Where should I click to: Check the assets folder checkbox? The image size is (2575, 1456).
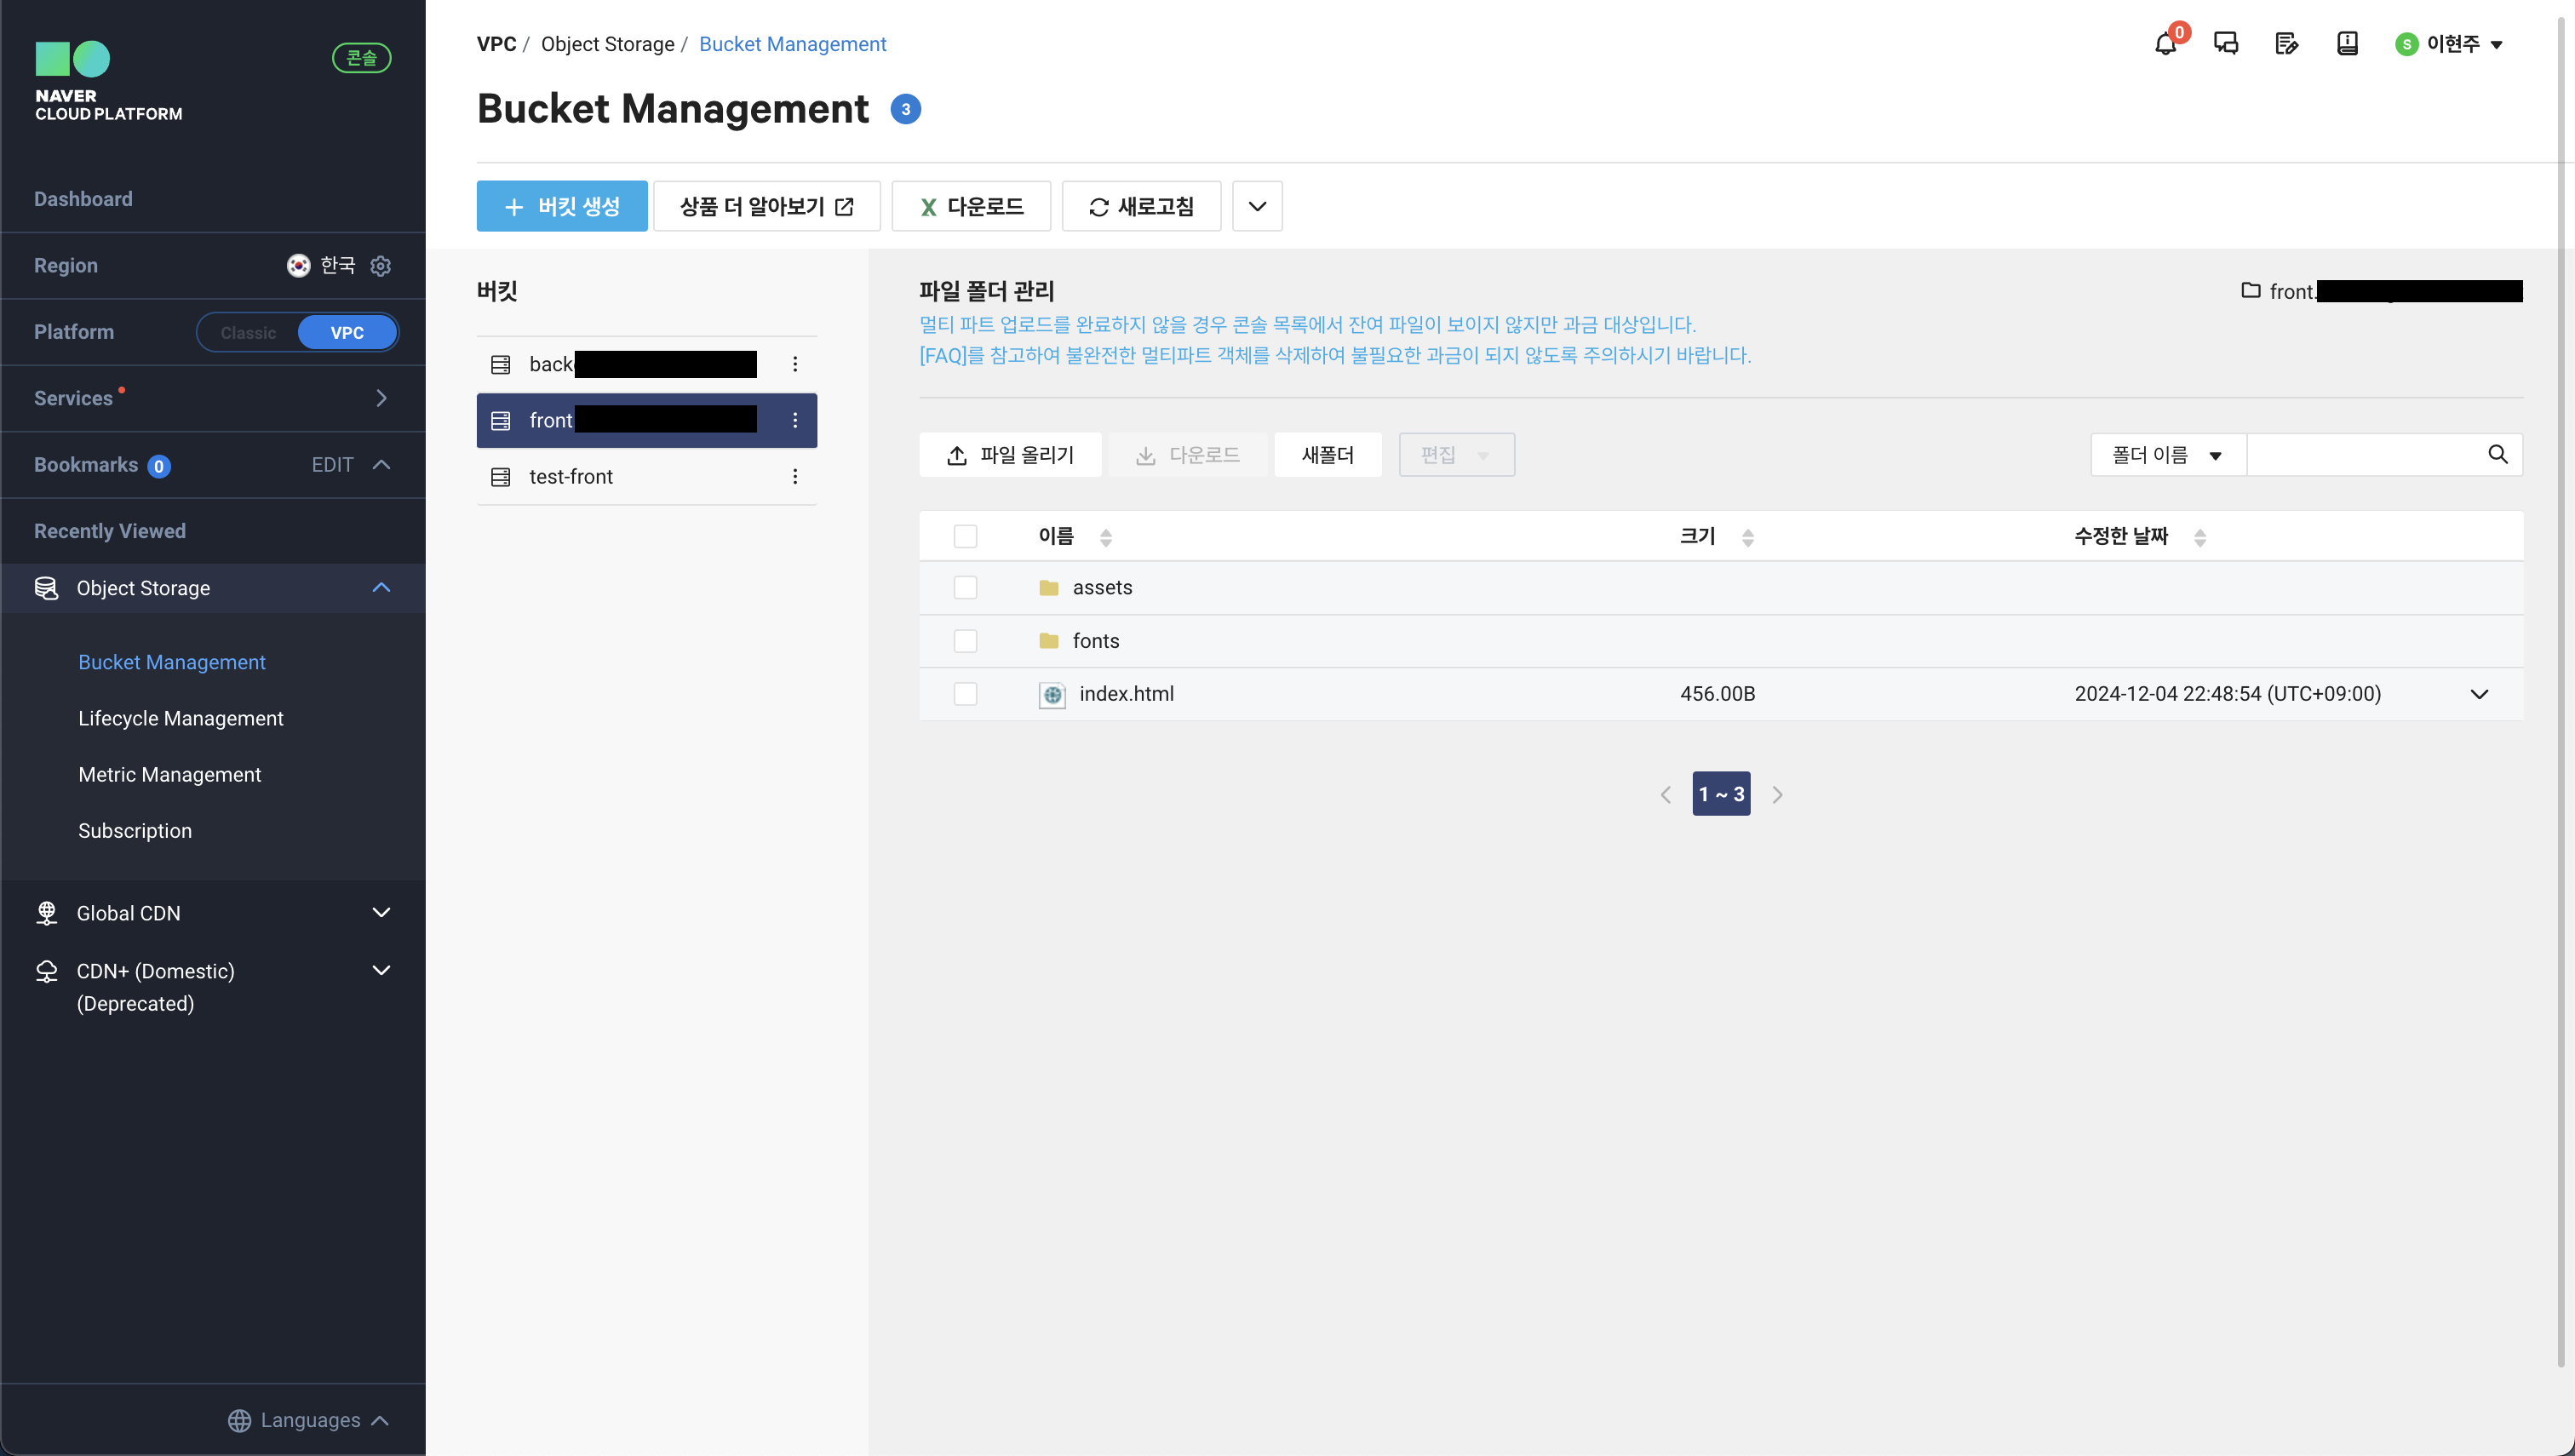pyautogui.click(x=965, y=588)
